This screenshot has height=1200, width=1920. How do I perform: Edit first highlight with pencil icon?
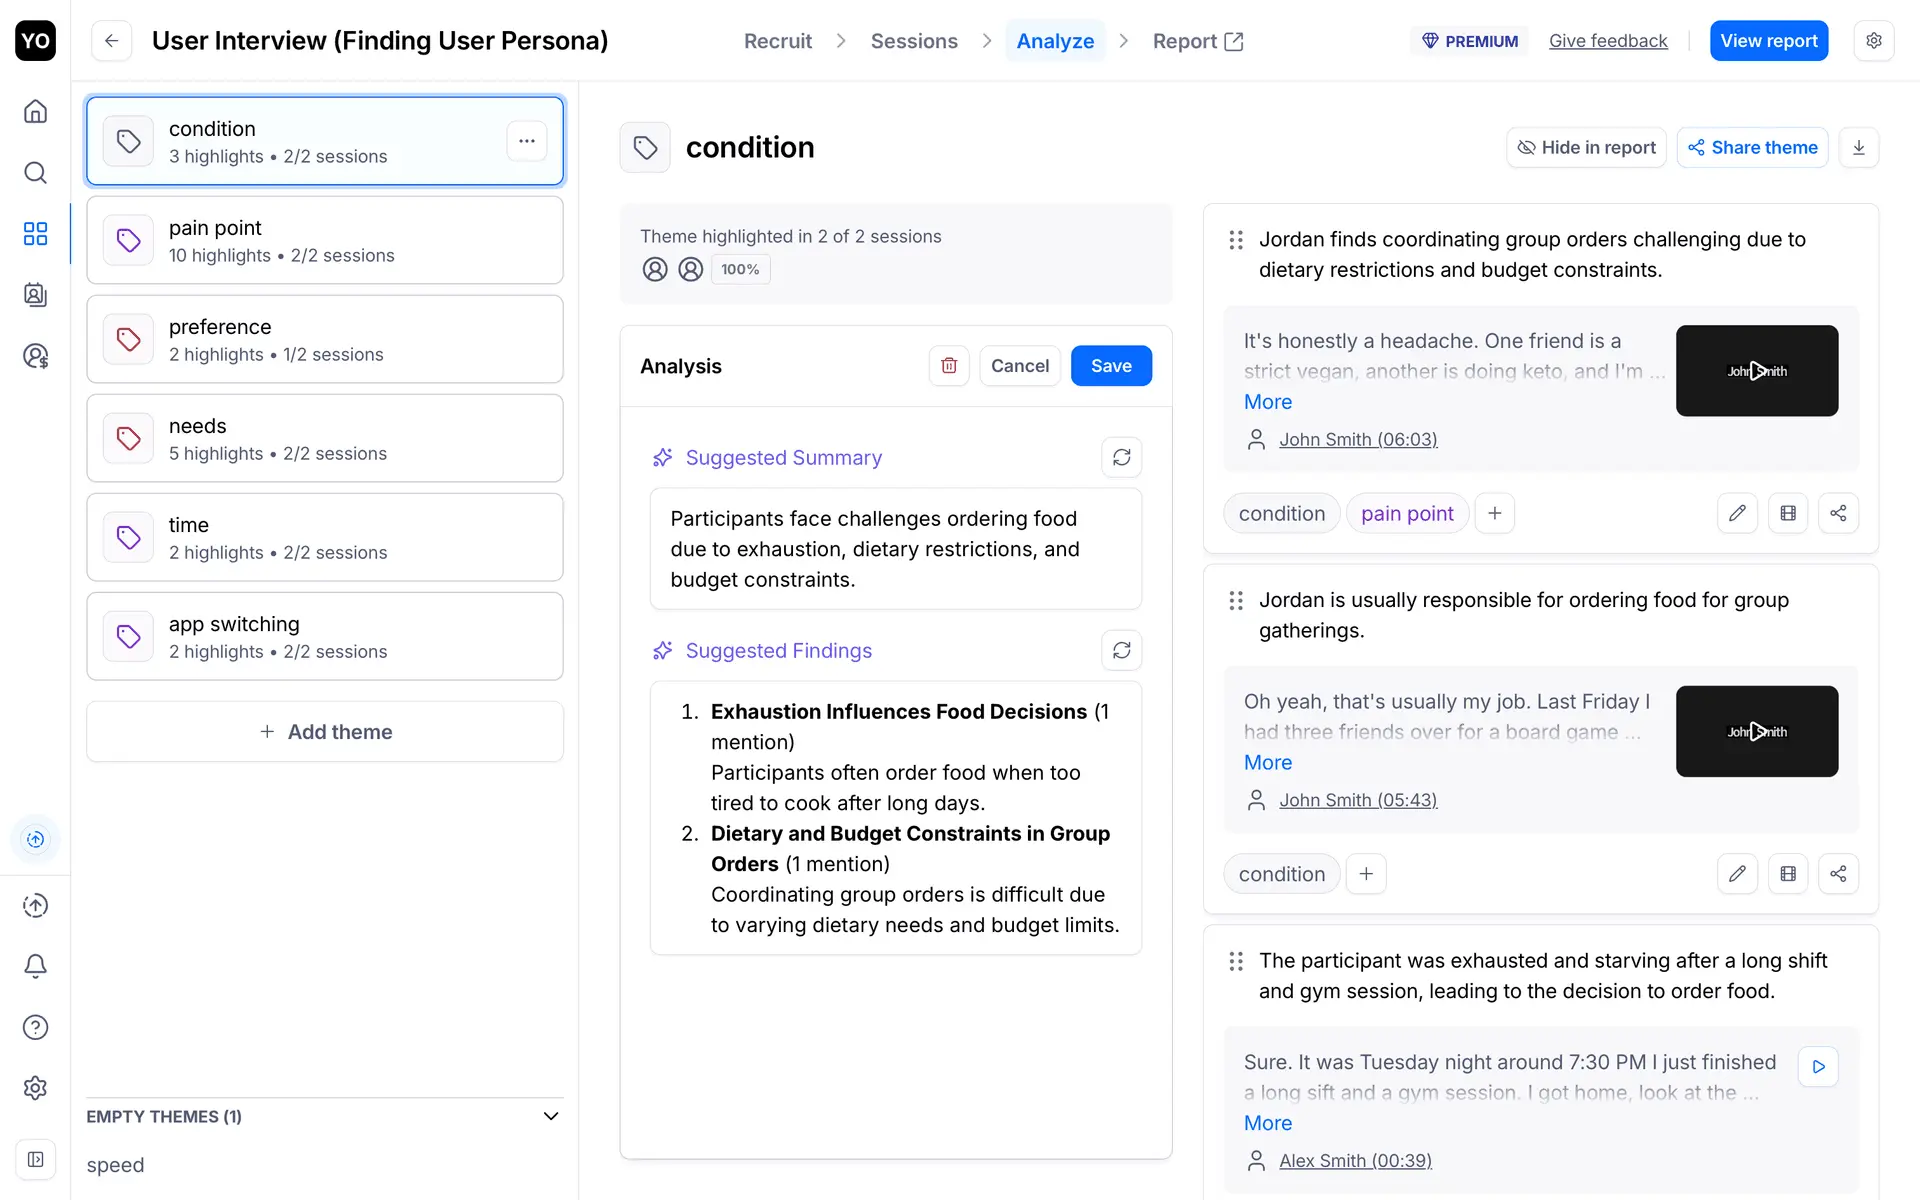[x=1737, y=513]
